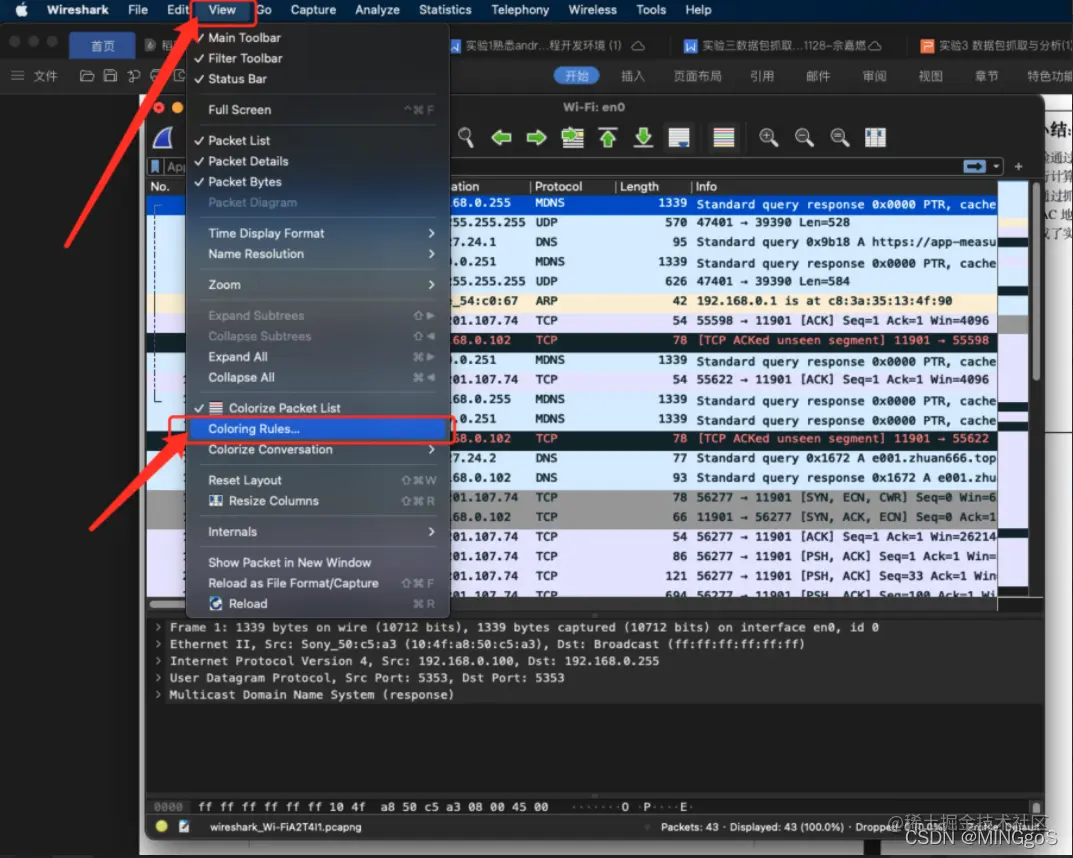Open the Analyze menu
Viewport: 1073px width, 858px height.
pyautogui.click(x=377, y=10)
